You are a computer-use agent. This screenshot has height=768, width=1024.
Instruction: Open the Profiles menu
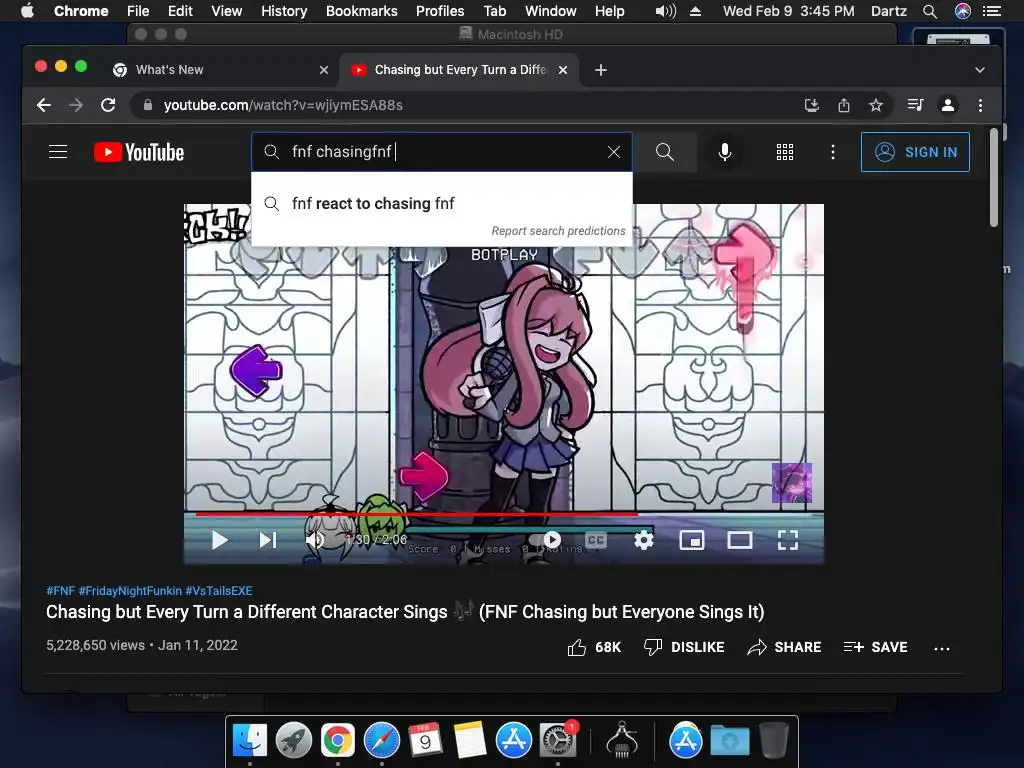(440, 11)
